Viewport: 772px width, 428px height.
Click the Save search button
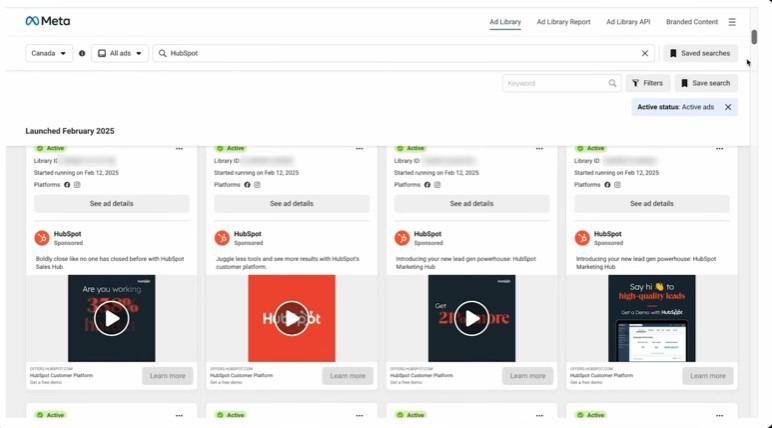(706, 83)
